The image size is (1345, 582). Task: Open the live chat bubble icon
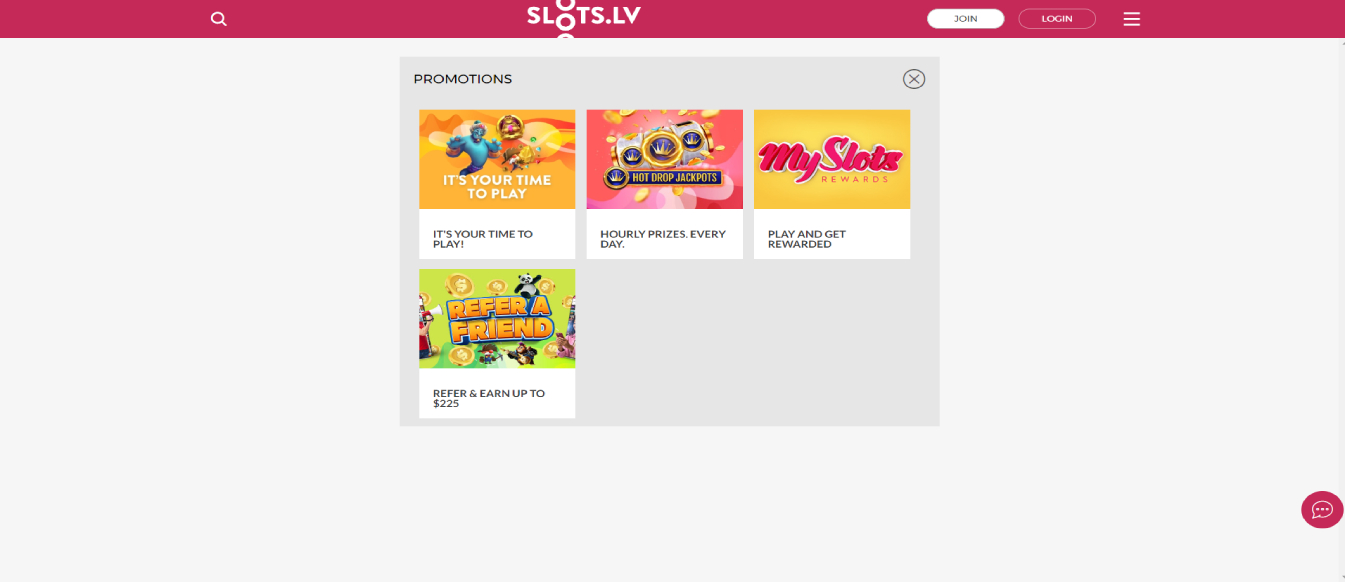tap(1322, 510)
